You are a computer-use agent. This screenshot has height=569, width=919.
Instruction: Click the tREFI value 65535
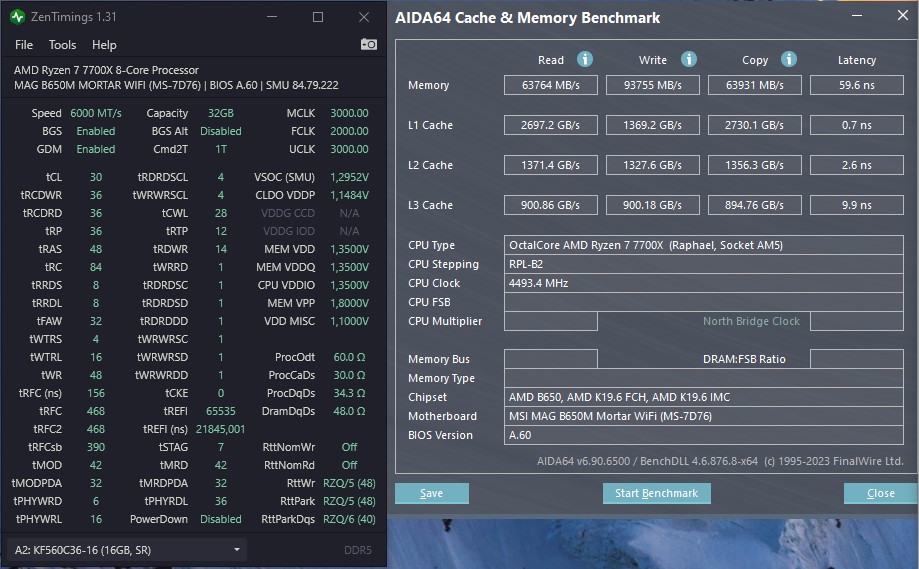pyautogui.click(x=220, y=411)
